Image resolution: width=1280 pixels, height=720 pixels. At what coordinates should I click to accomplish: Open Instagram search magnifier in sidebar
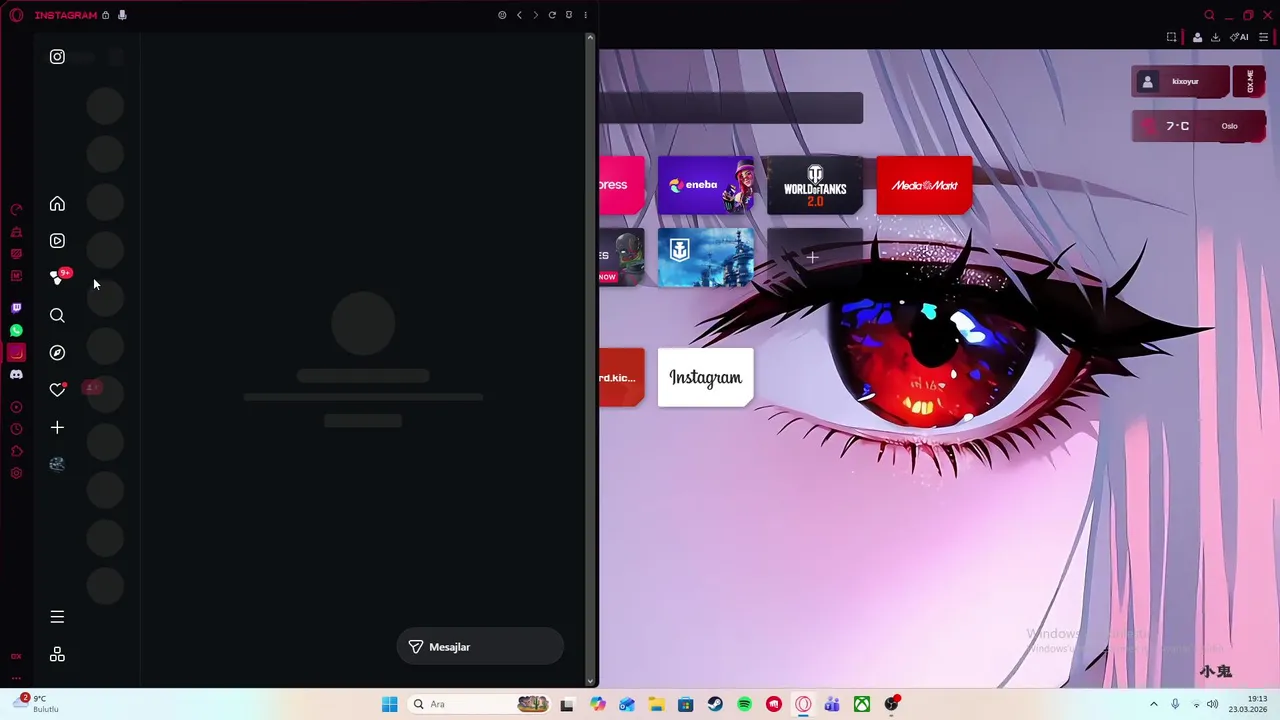point(57,316)
